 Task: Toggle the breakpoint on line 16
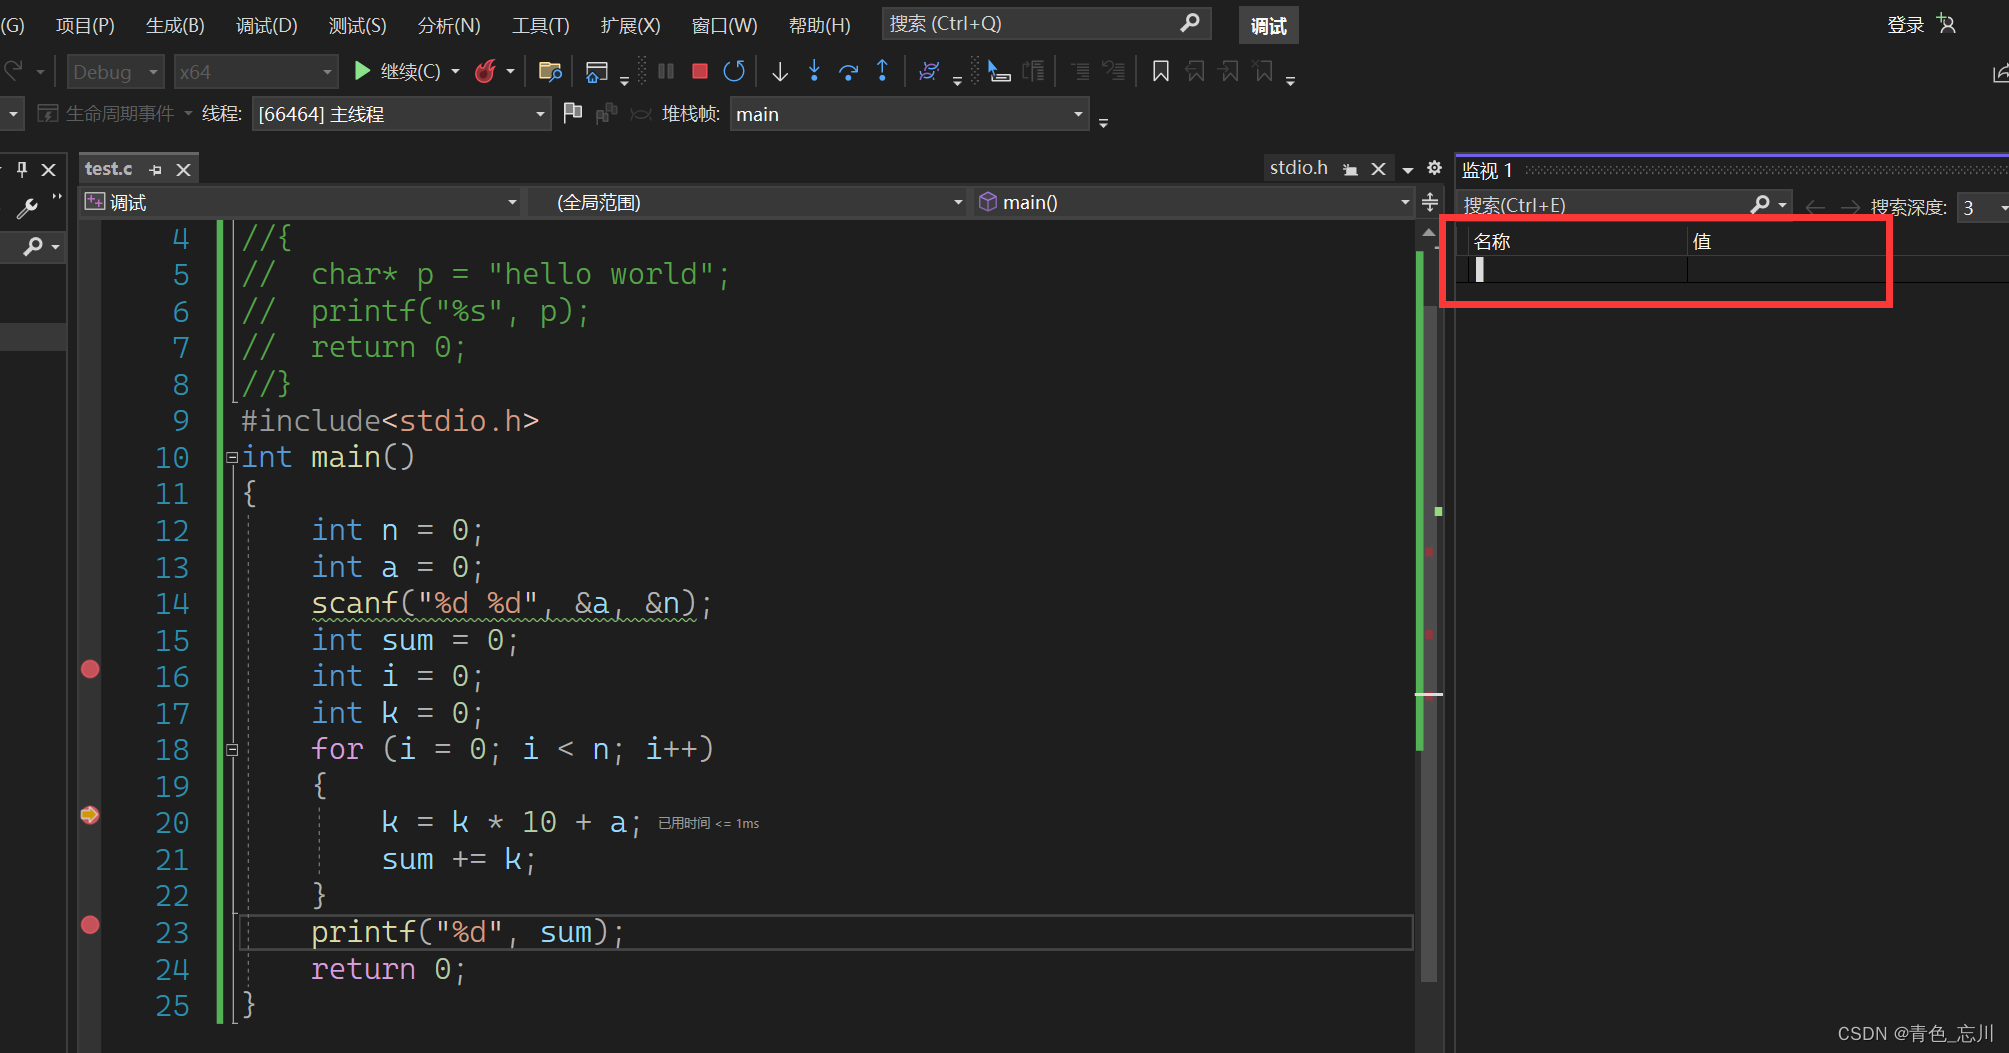click(x=90, y=669)
